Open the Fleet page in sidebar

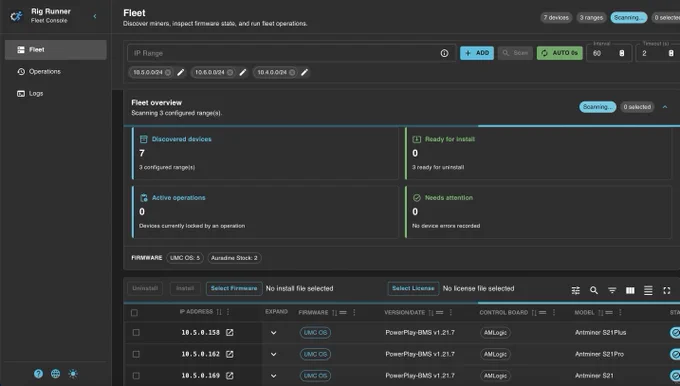[56, 50]
